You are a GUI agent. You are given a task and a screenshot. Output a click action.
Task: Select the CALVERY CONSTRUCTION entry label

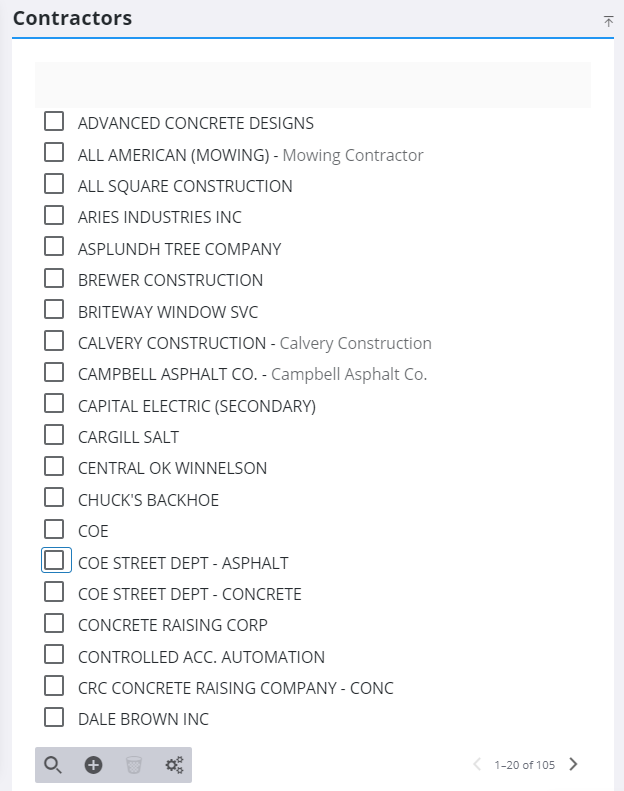coord(171,343)
